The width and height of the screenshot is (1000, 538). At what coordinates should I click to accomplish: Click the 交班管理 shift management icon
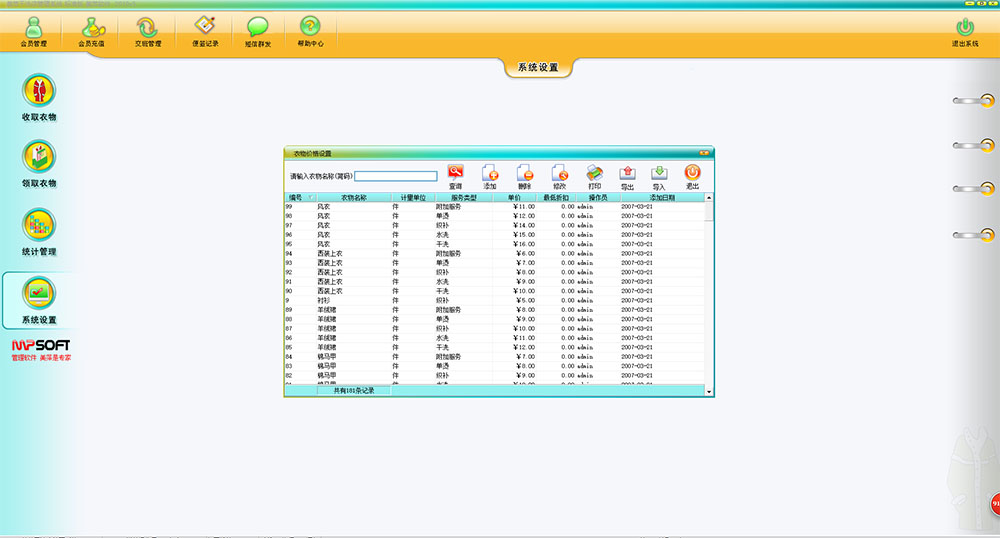click(147, 31)
